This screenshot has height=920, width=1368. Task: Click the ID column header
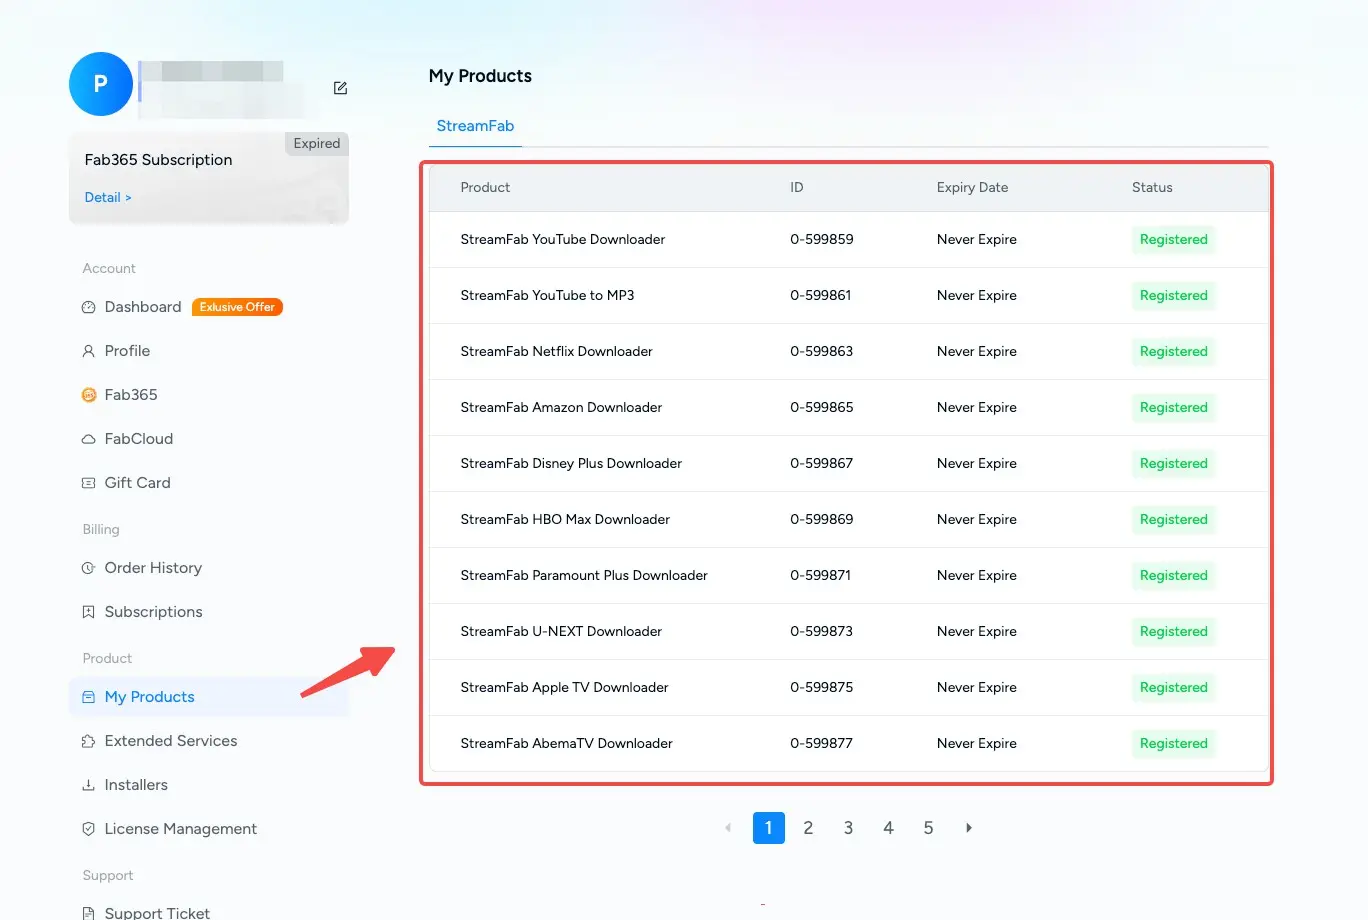tap(797, 188)
